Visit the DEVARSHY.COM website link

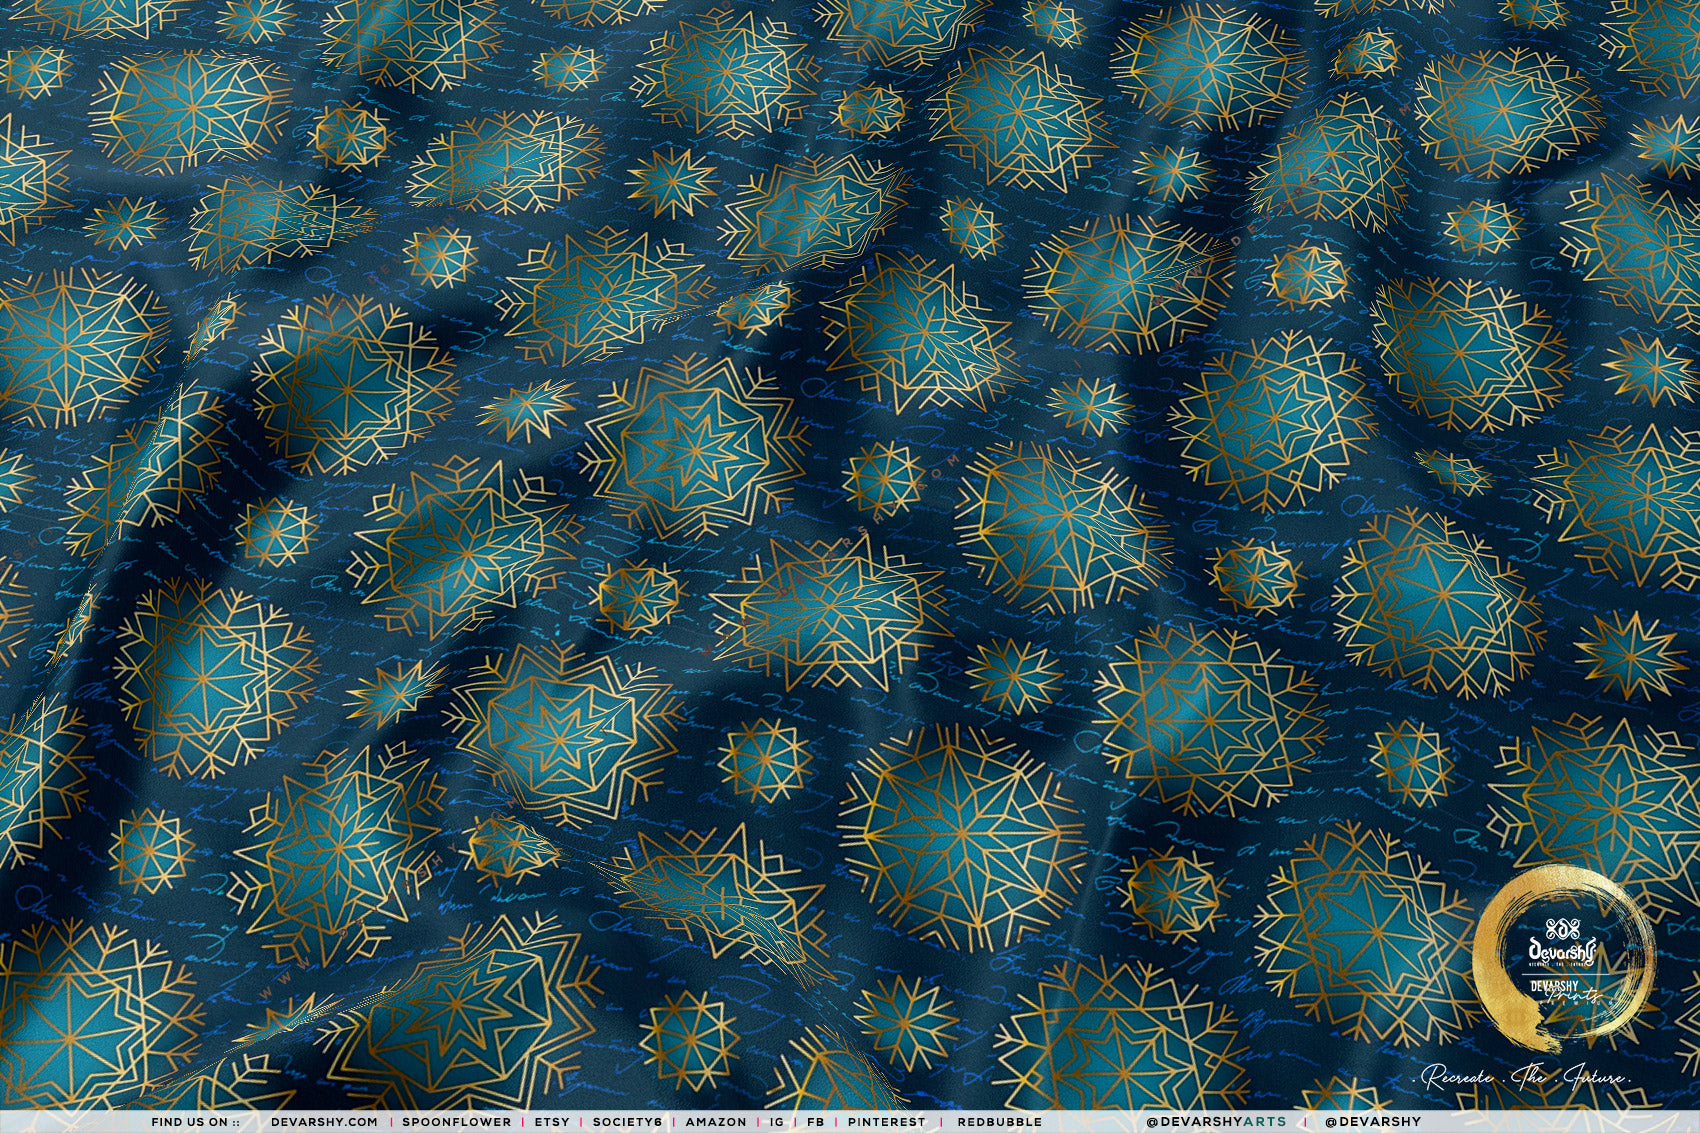click(324, 1122)
